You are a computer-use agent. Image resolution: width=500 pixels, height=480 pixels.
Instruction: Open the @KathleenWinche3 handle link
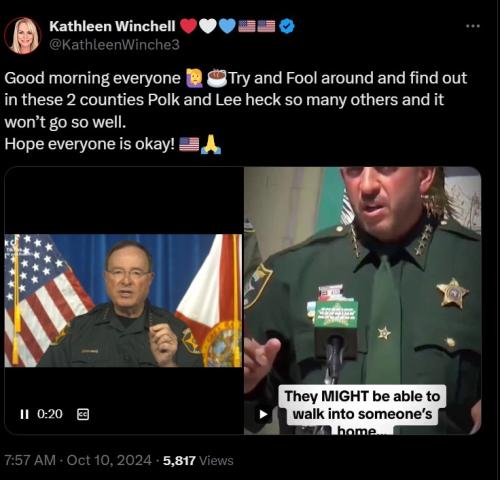coord(114,45)
